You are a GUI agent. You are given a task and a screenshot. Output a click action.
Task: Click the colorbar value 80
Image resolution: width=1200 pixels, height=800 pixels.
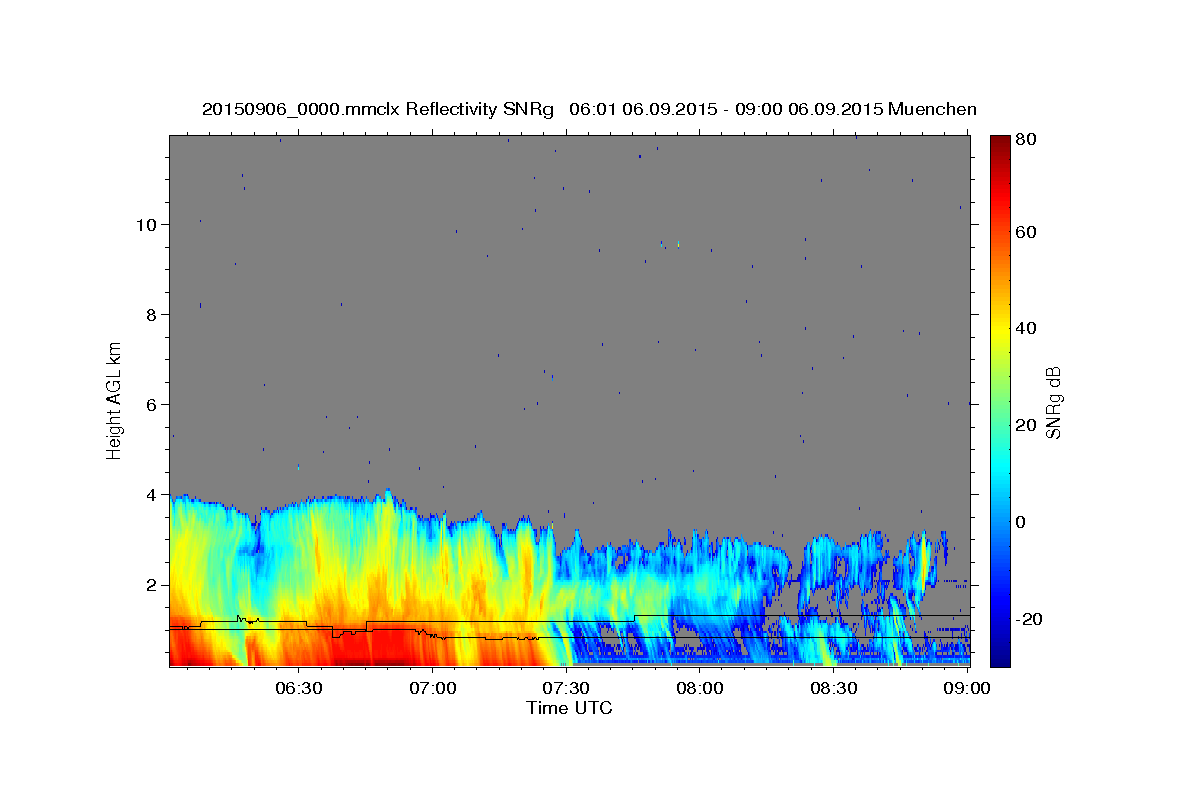coord(1025,140)
